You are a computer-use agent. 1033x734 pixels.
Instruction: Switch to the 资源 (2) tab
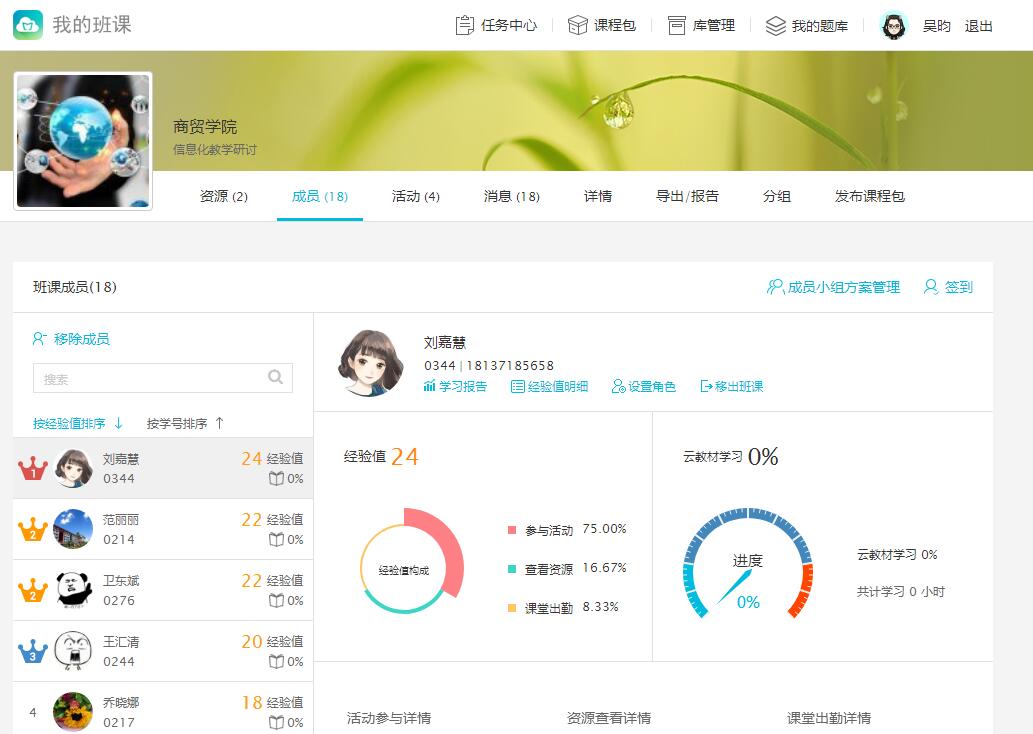pyautogui.click(x=224, y=197)
